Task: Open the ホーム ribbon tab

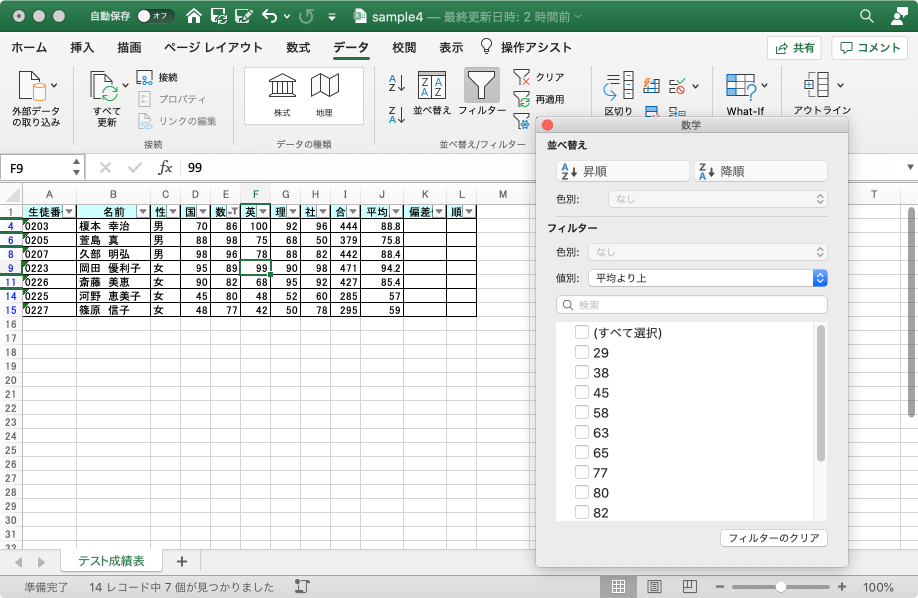Action: [29, 47]
